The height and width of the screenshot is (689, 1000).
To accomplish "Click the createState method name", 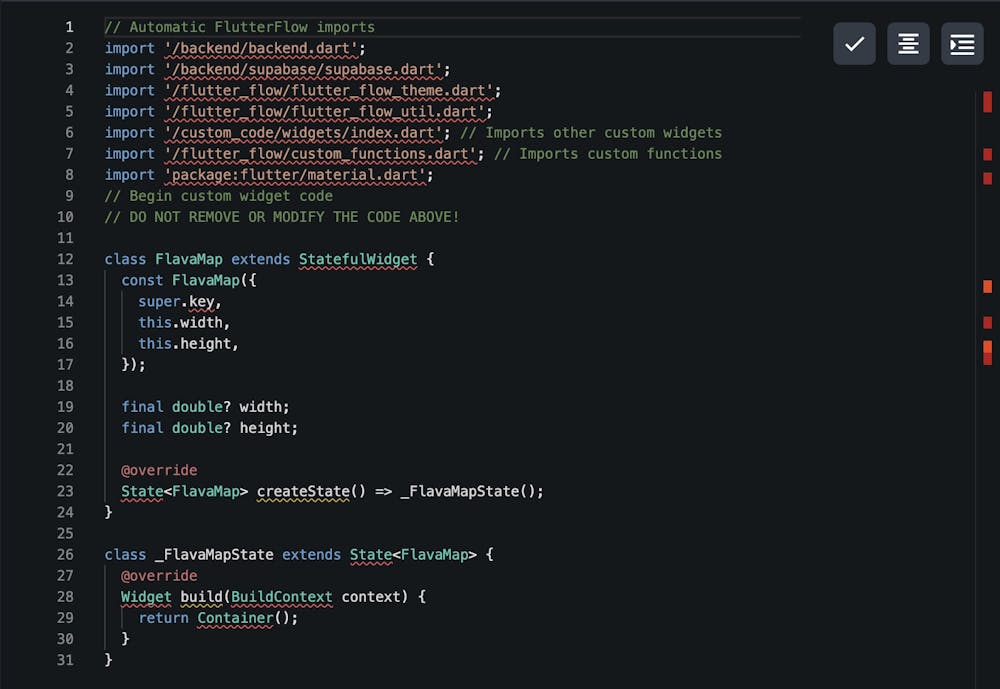I will (303, 491).
